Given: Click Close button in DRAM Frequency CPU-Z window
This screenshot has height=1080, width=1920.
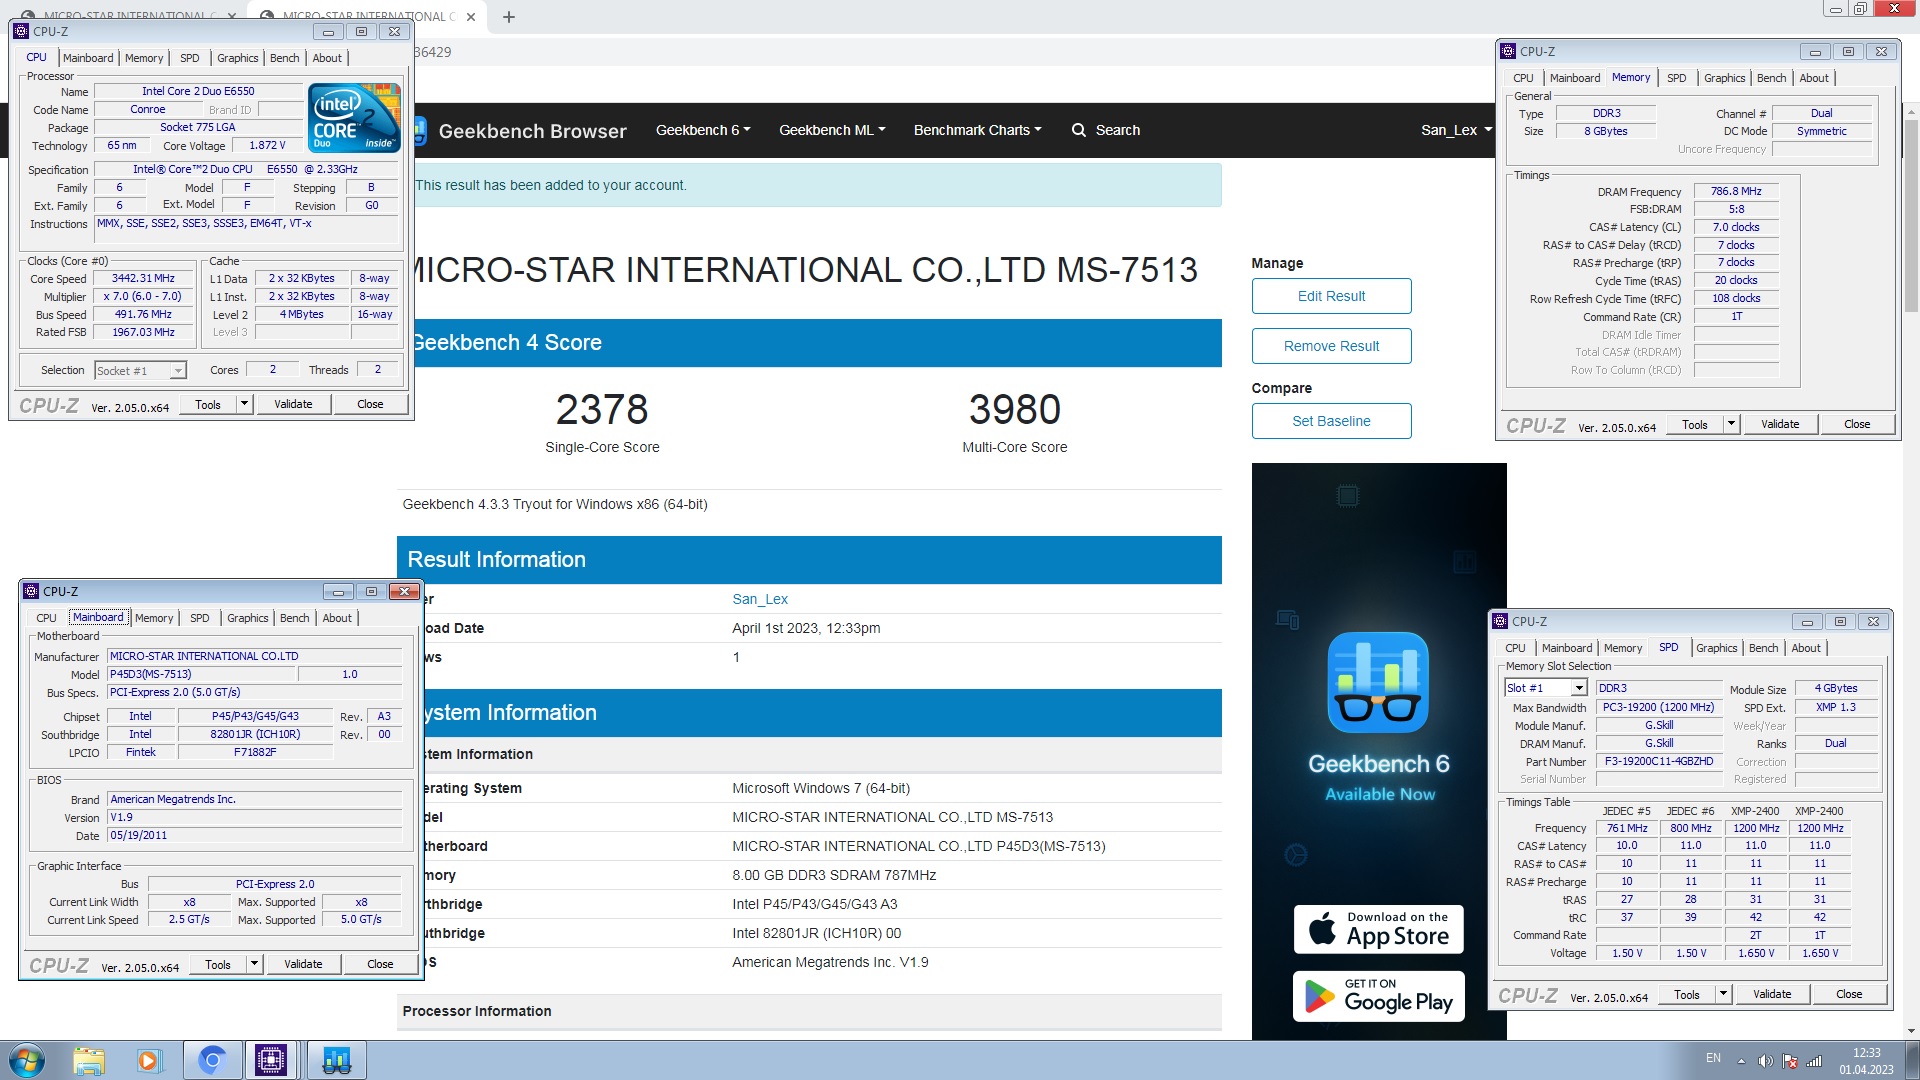Looking at the screenshot, I should click(1857, 424).
